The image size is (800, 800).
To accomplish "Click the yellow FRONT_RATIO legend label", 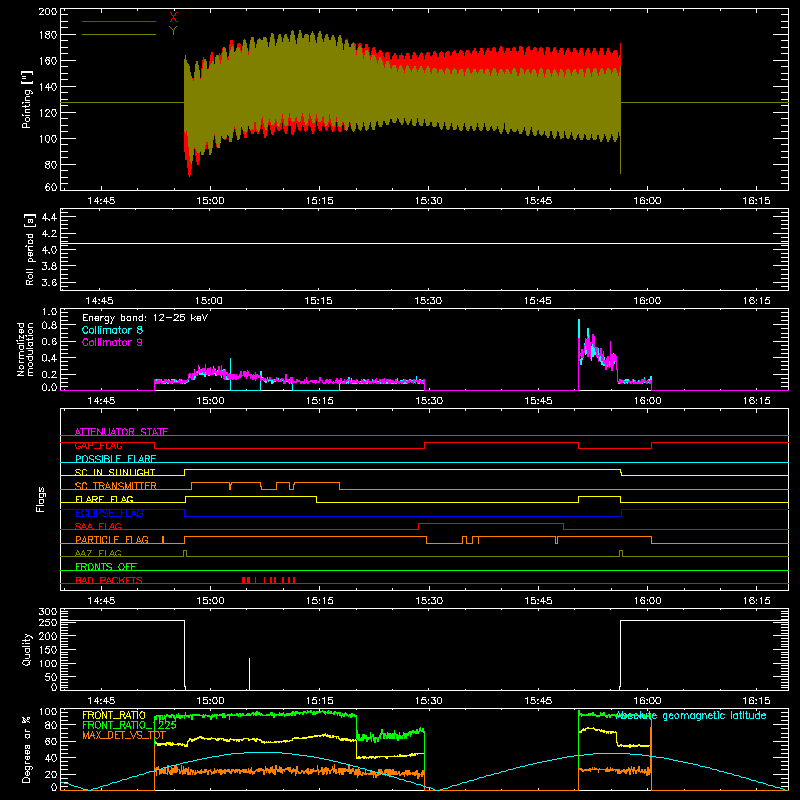I will point(114,715).
